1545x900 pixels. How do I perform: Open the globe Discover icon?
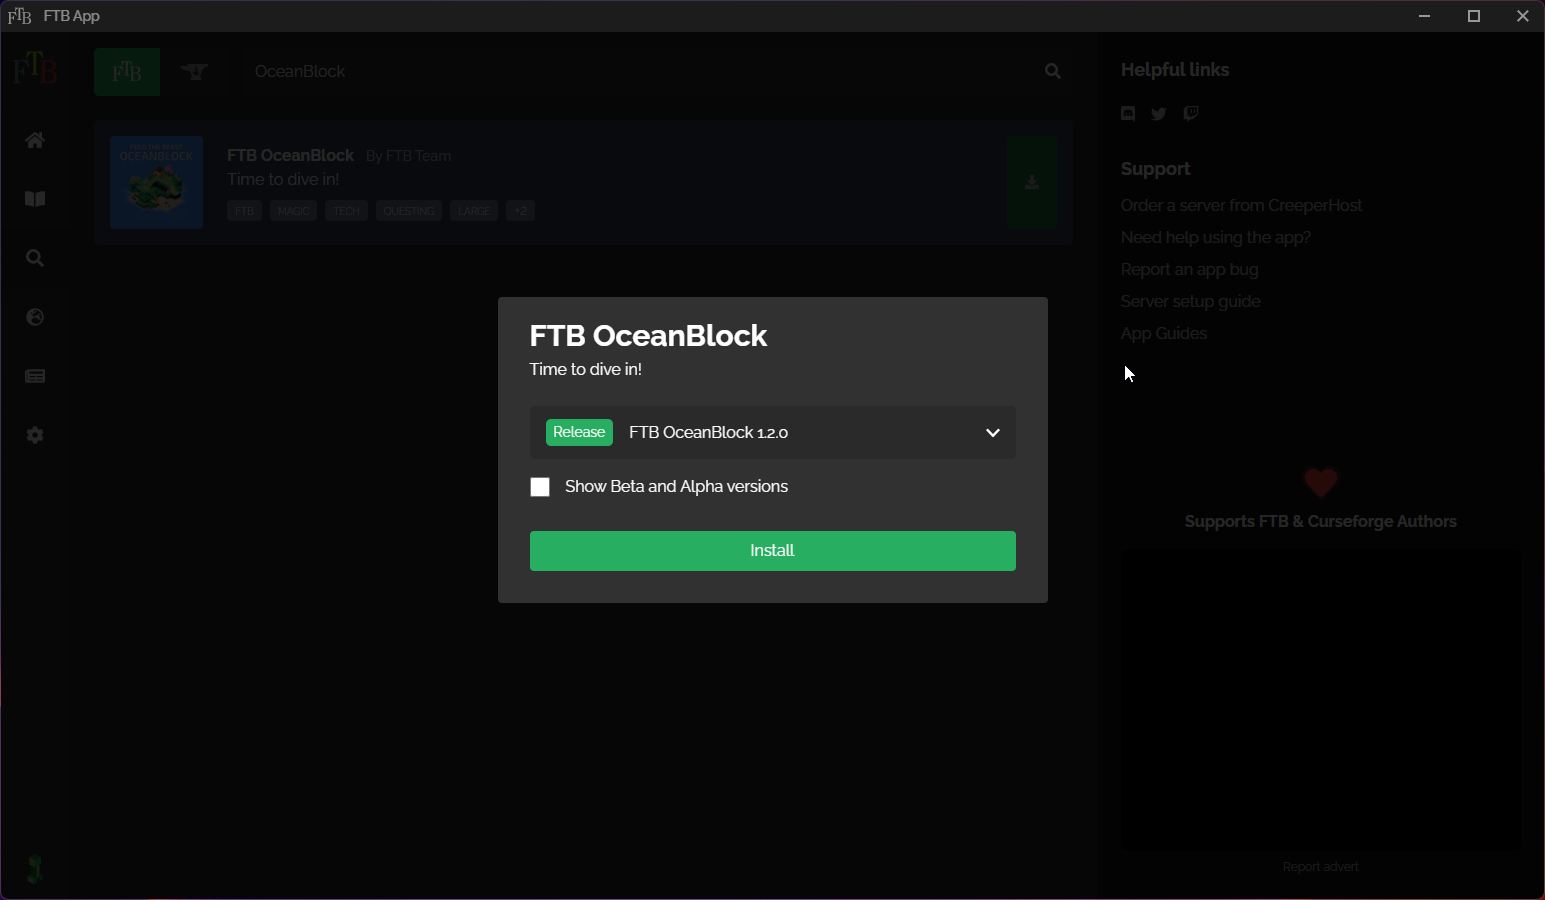(35, 317)
